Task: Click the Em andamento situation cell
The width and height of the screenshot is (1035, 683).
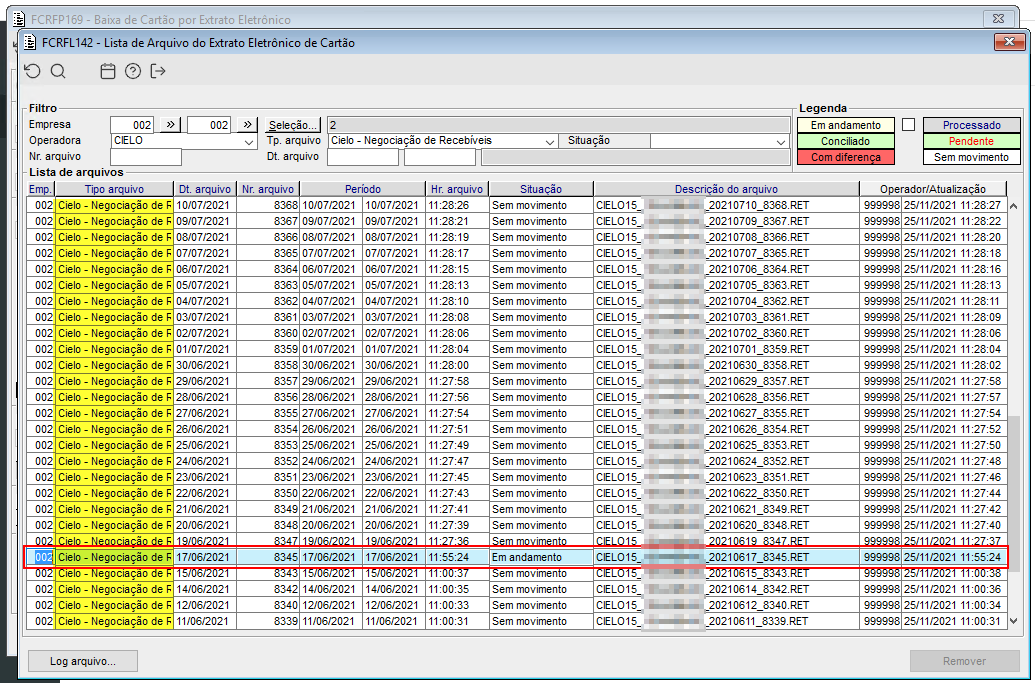Action: (x=541, y=557)
